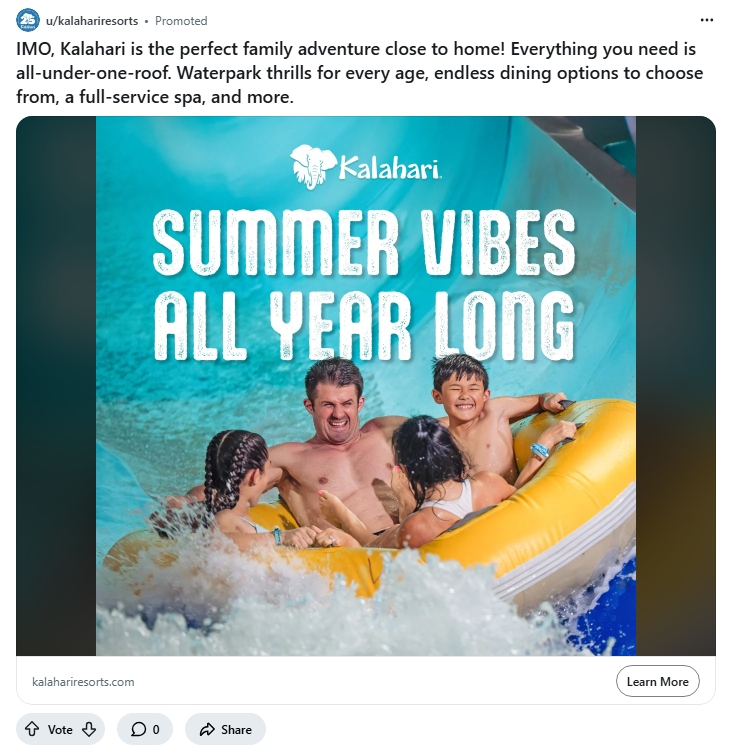Click the Share text label
Screen dimensions: 732x749
(x=236, y=730)
